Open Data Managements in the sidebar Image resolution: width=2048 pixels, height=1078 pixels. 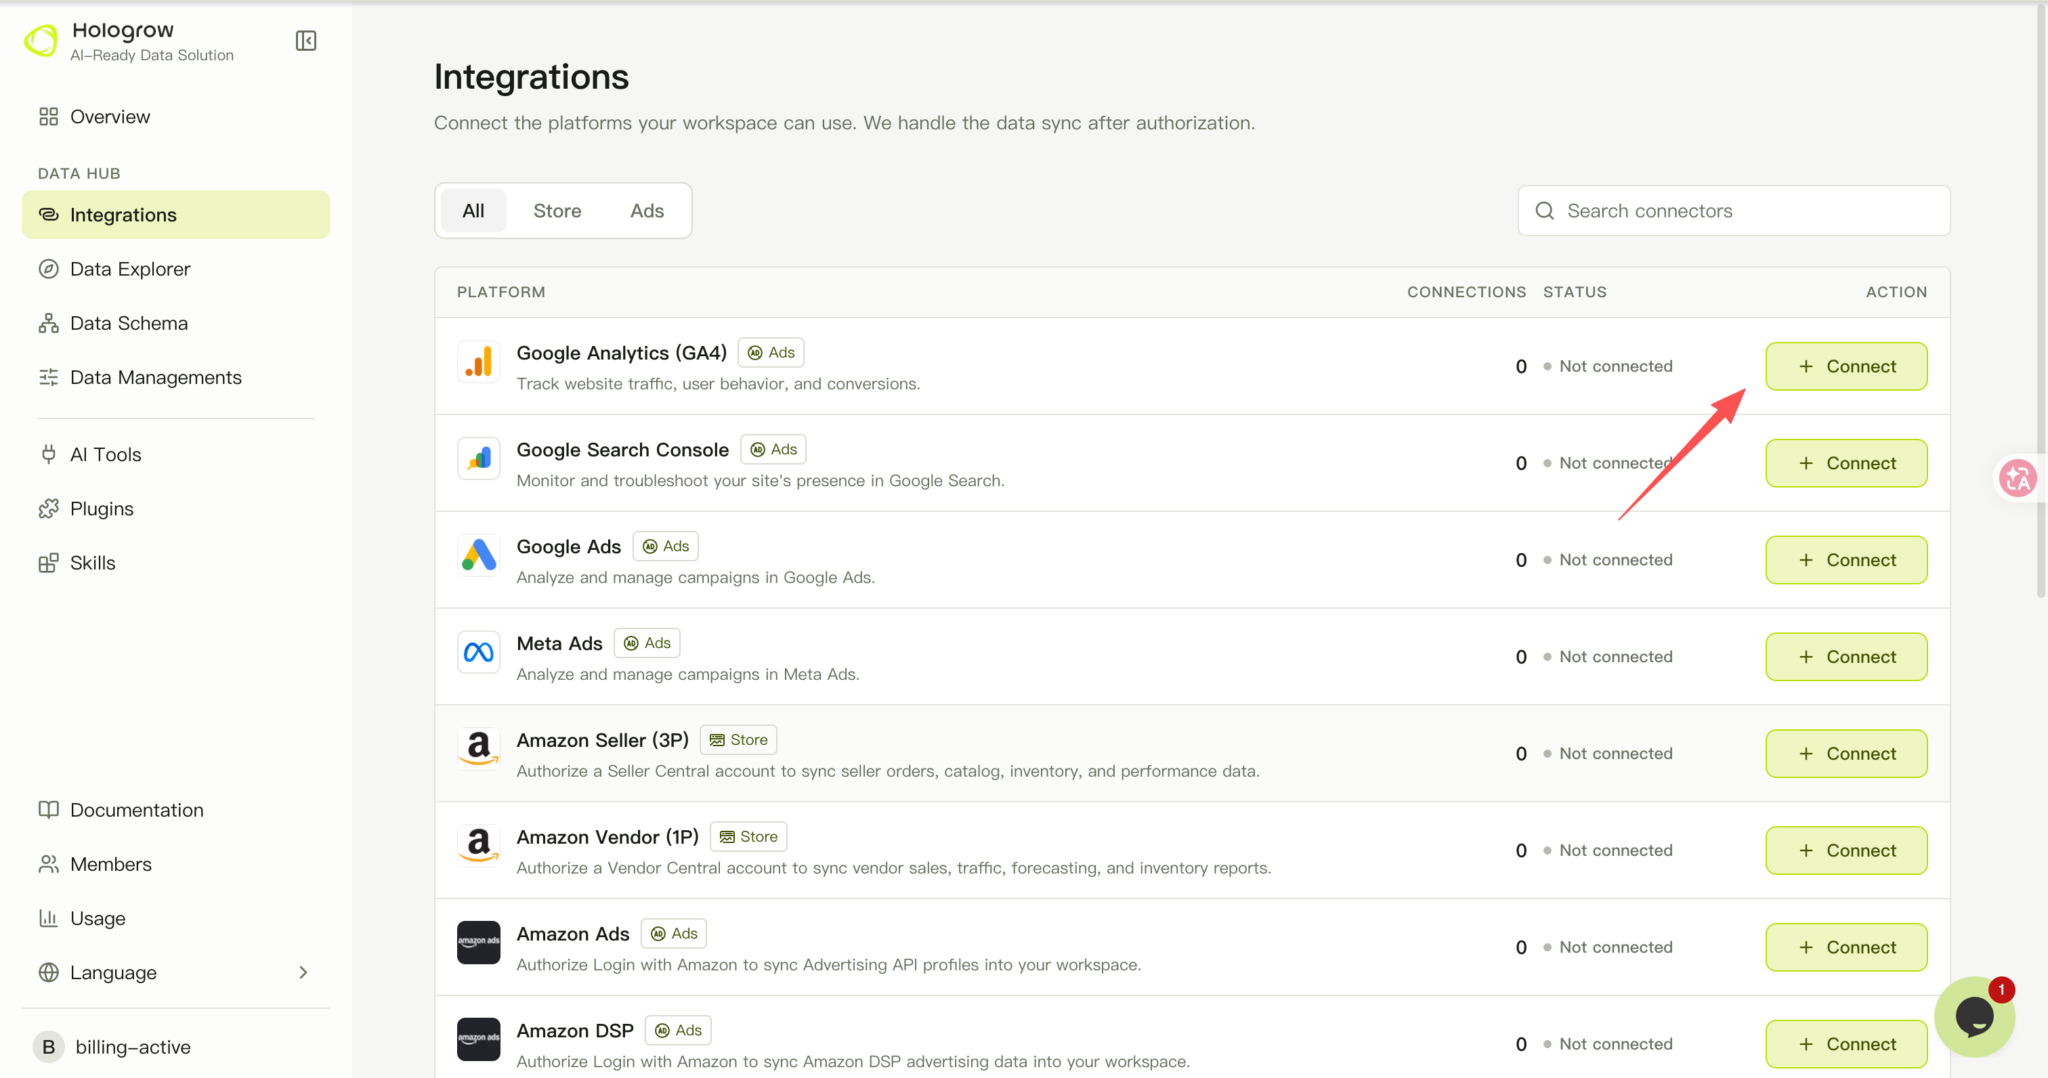[x=176, y=377]
